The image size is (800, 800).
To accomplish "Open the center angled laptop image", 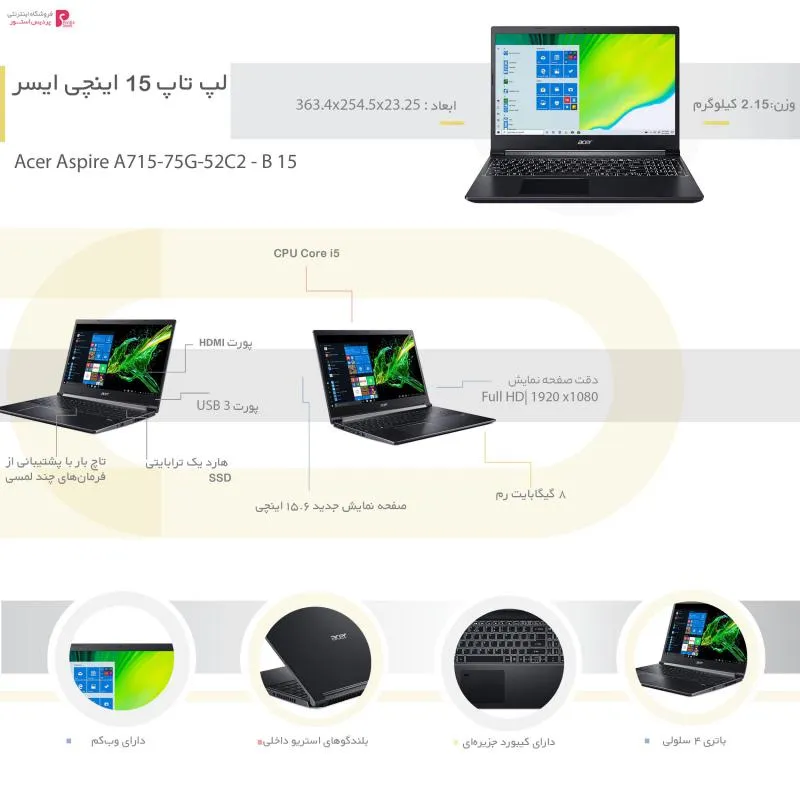I will [403, 386].
